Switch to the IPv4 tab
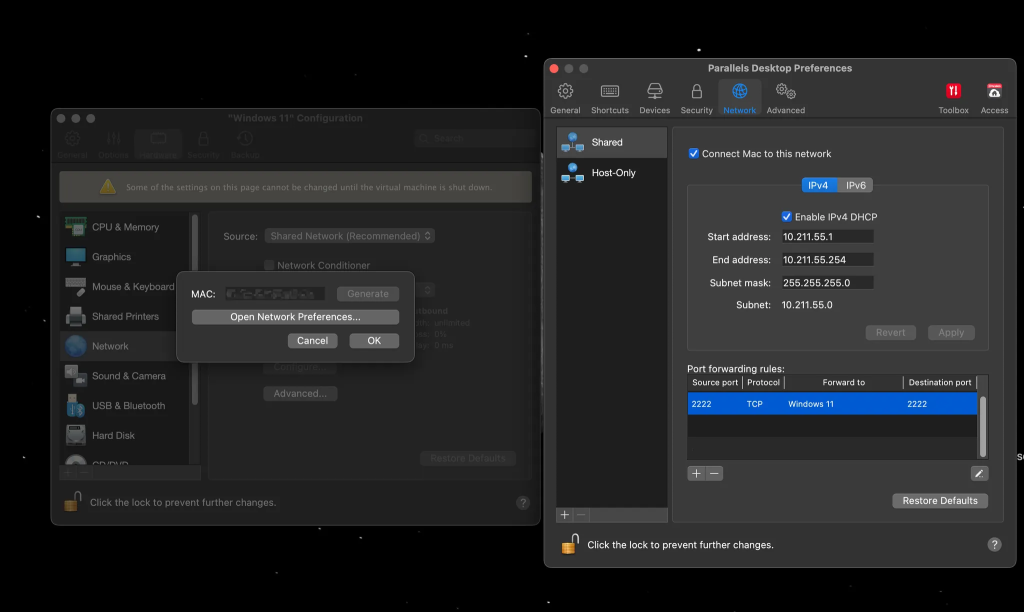Screen dimensions: 1024x612 coord(818,185)
